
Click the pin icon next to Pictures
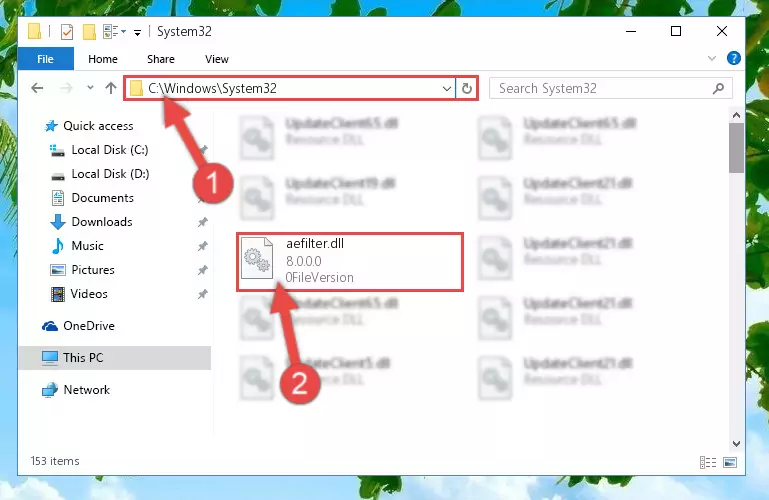click(x=203, y=270)
